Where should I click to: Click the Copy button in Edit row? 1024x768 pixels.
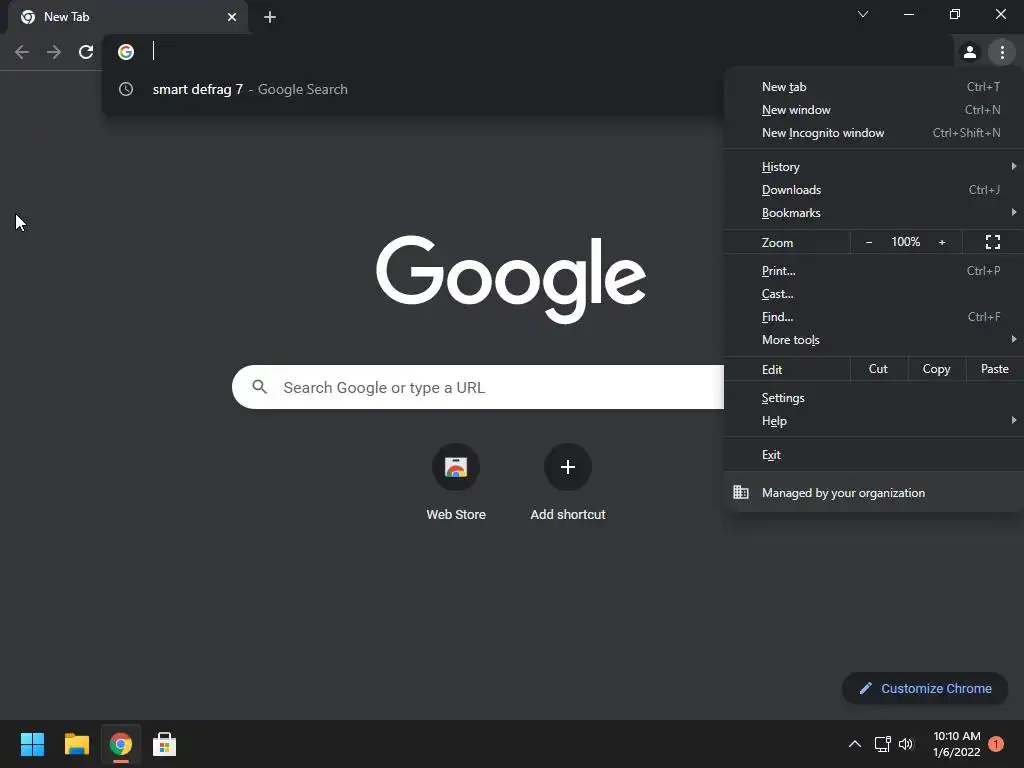[936, 369]
